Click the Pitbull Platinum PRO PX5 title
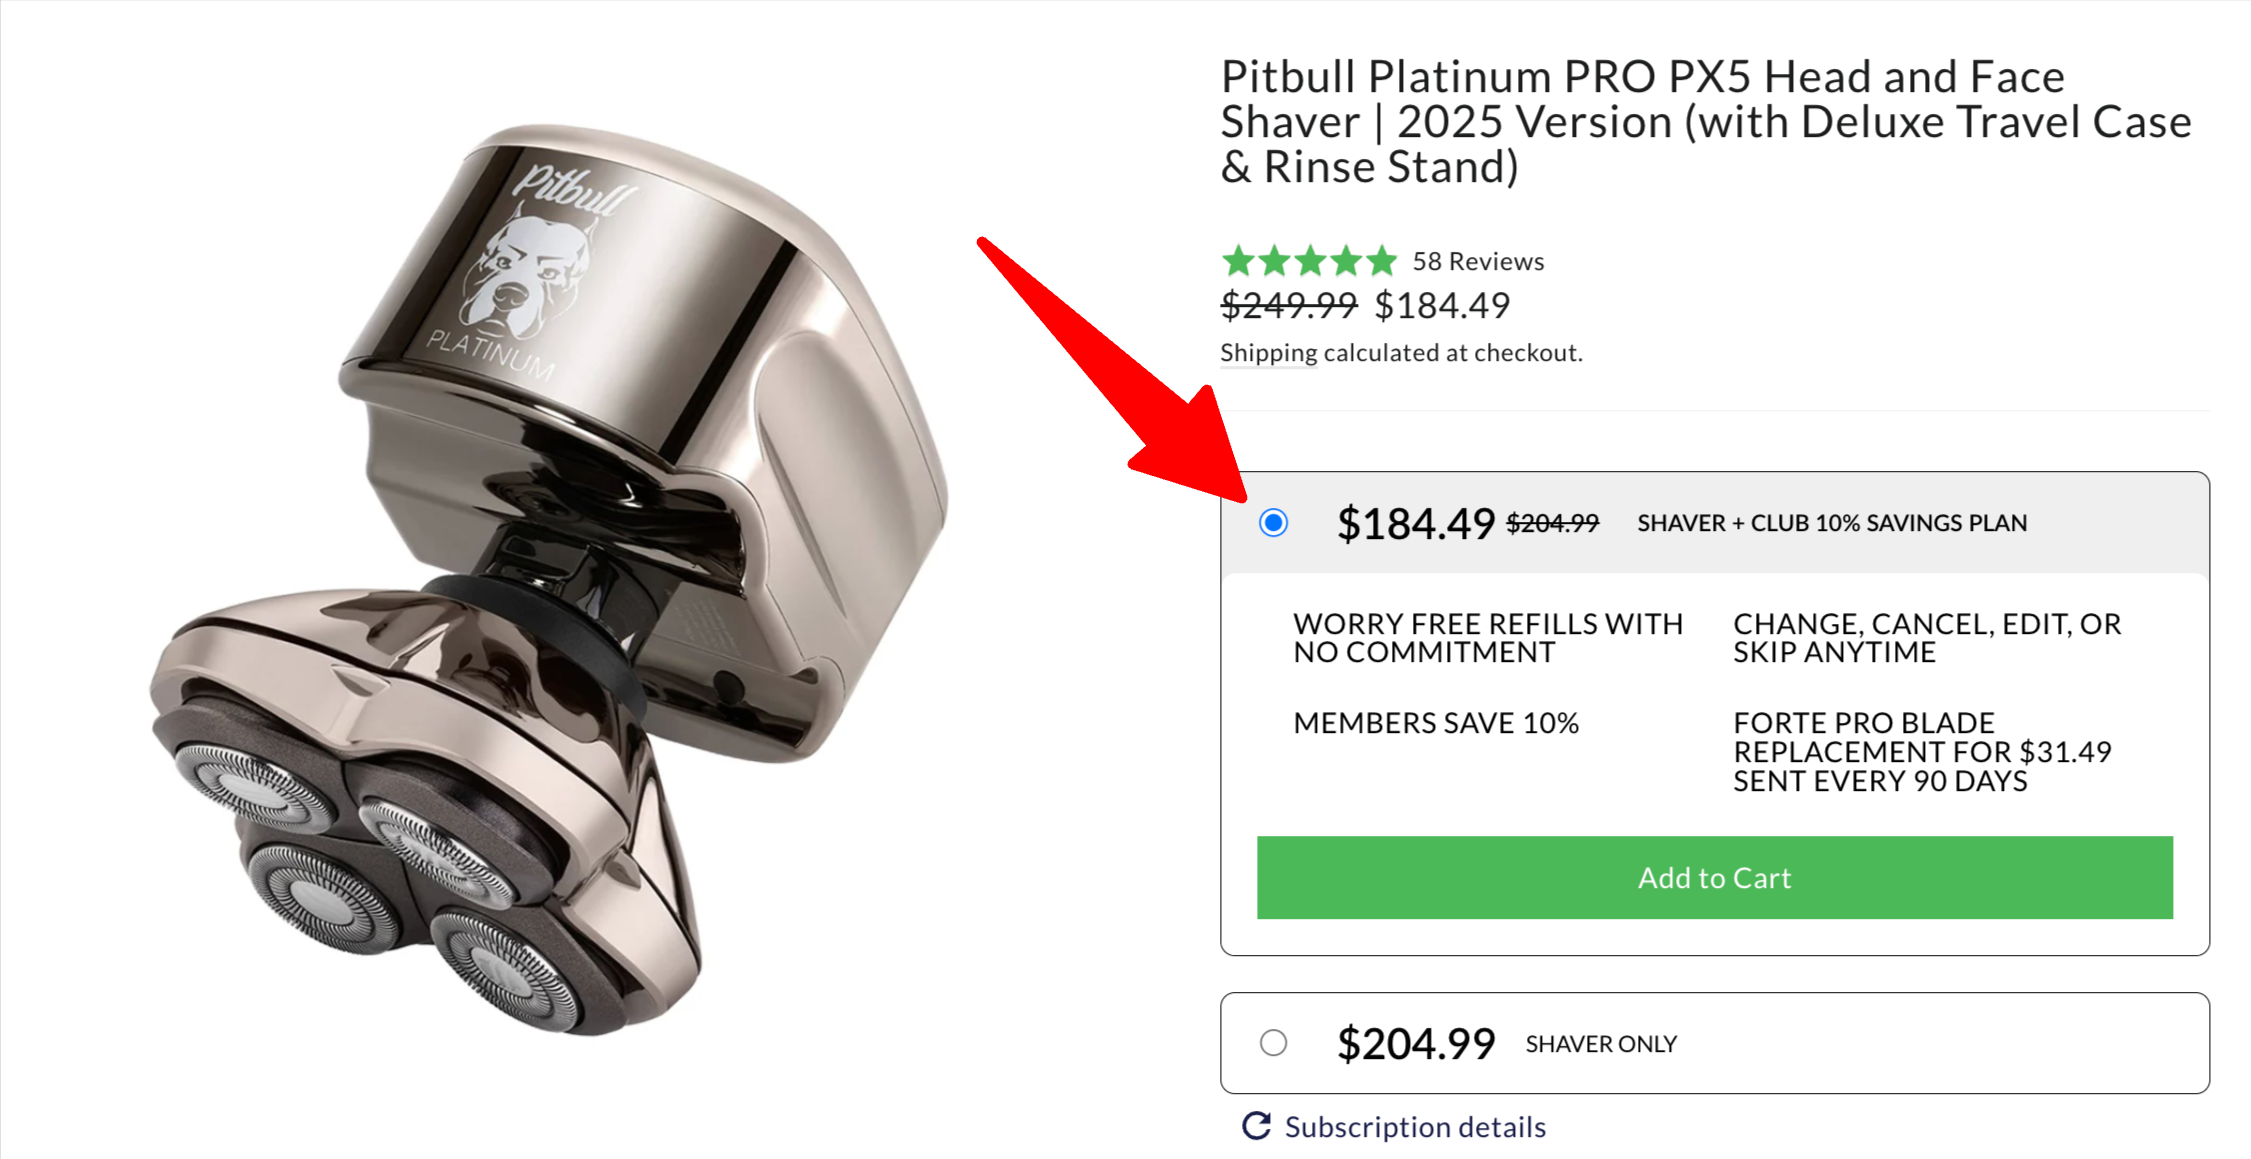Image resolution: width=2251 pixels, height=1159 pixels. point(1705,121)
